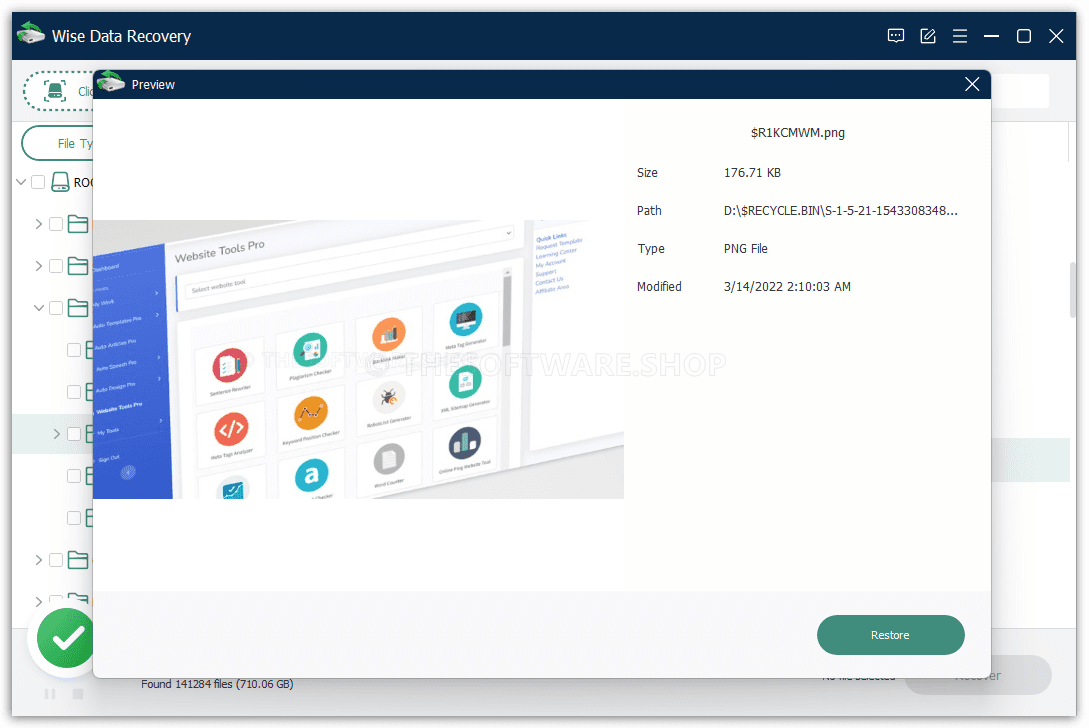Screen dimensions: 1089x728
Task: Expand the first folder under ROOT drive
Action: (x=39, y=224)
